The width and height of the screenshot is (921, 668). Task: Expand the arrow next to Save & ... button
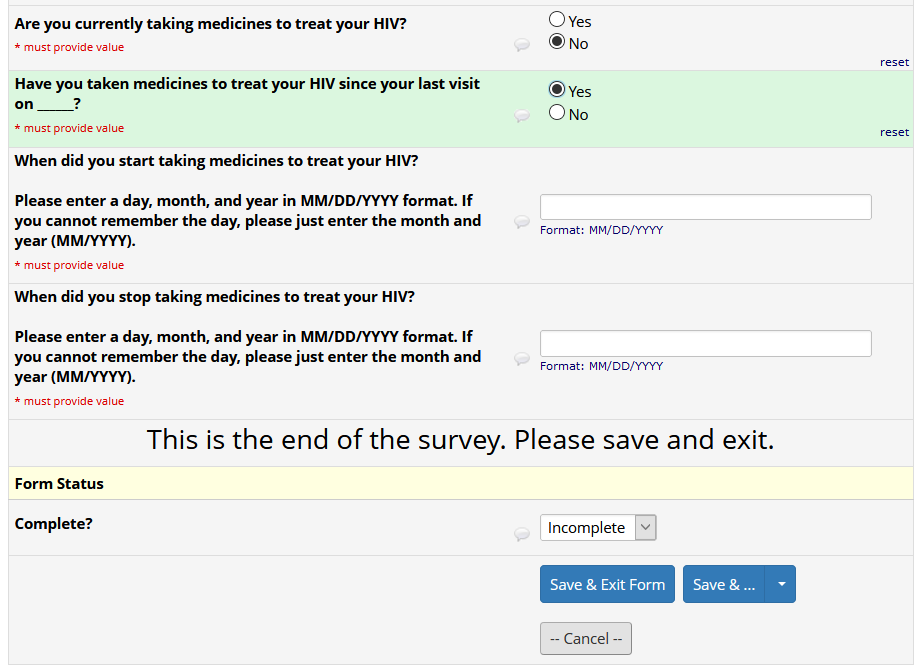coord(781,585)
